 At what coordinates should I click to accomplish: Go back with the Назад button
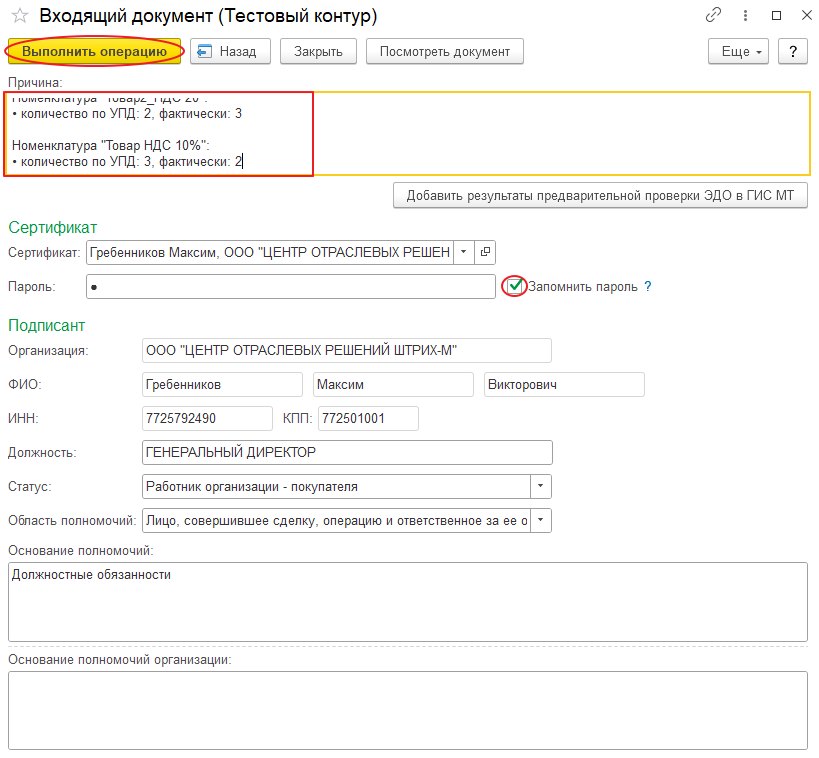tap(230, 51)
